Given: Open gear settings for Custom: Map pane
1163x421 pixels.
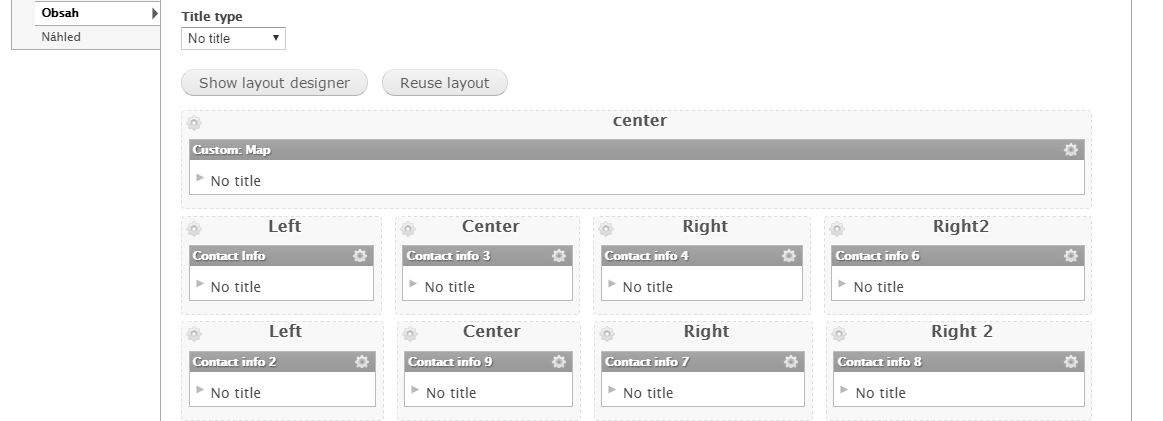Looking at the screenshot, I should tap(1070, 150).
